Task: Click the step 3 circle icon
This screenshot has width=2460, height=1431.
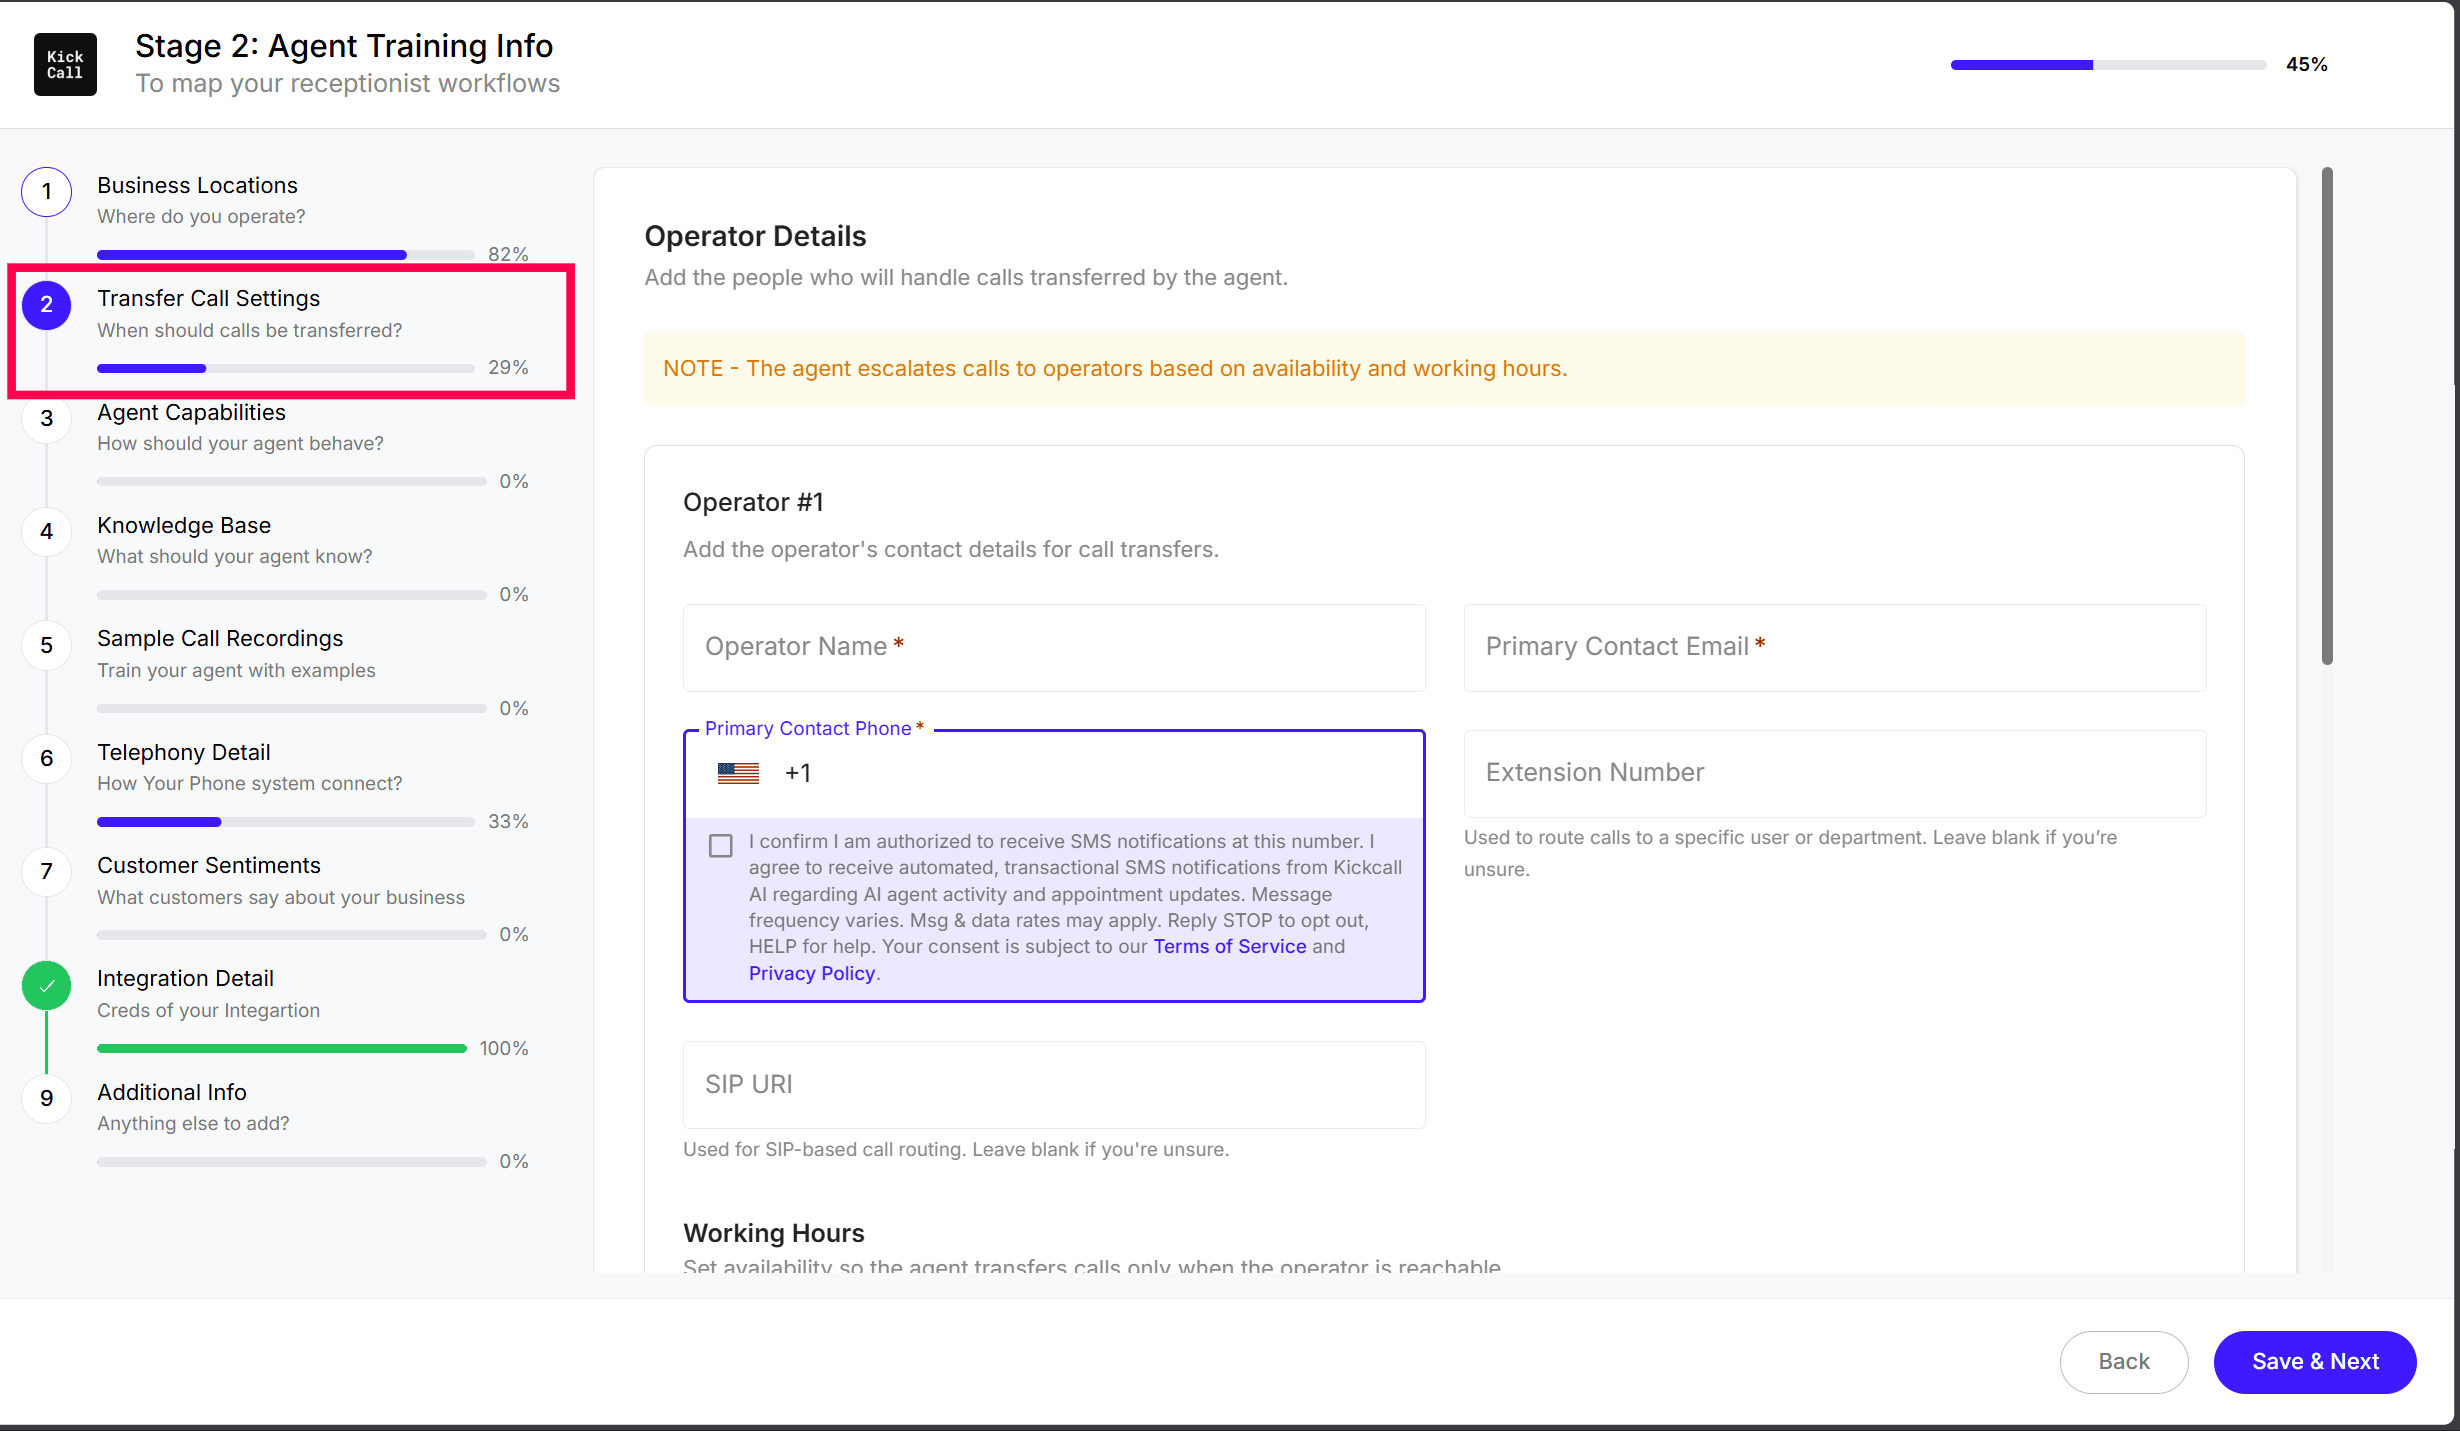Action: 46,418
